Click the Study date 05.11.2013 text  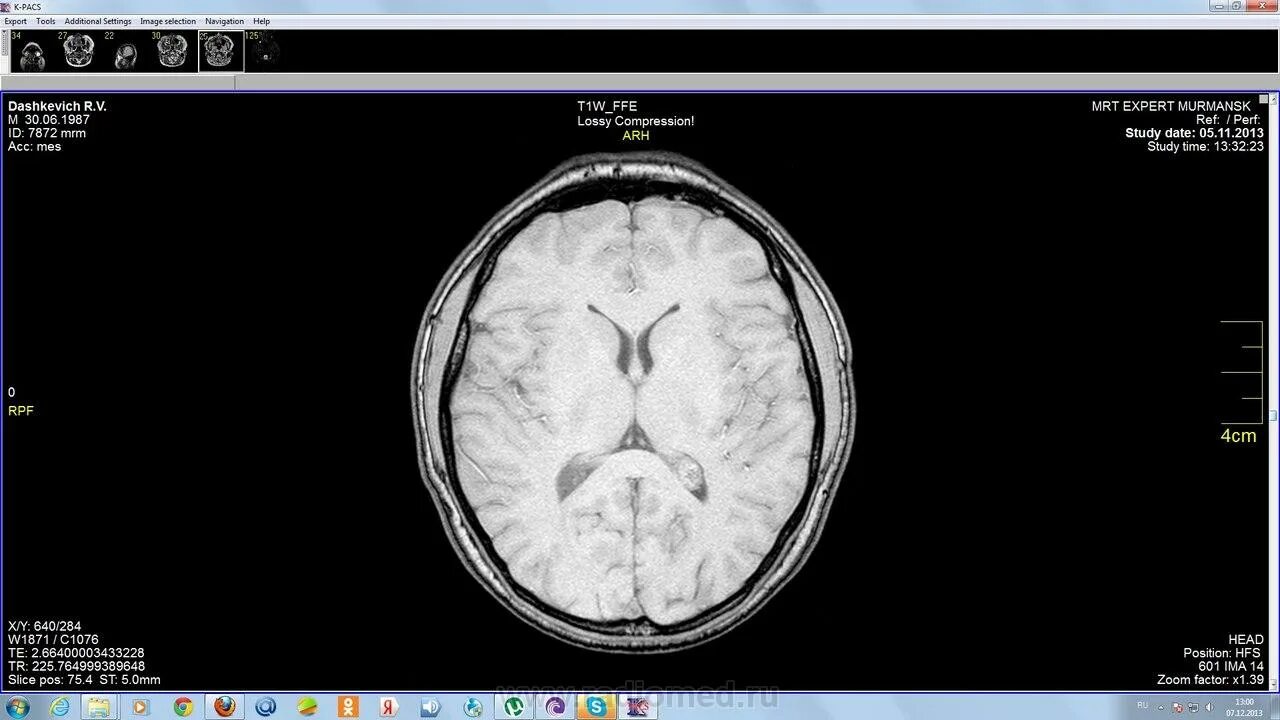point(1194,133)
